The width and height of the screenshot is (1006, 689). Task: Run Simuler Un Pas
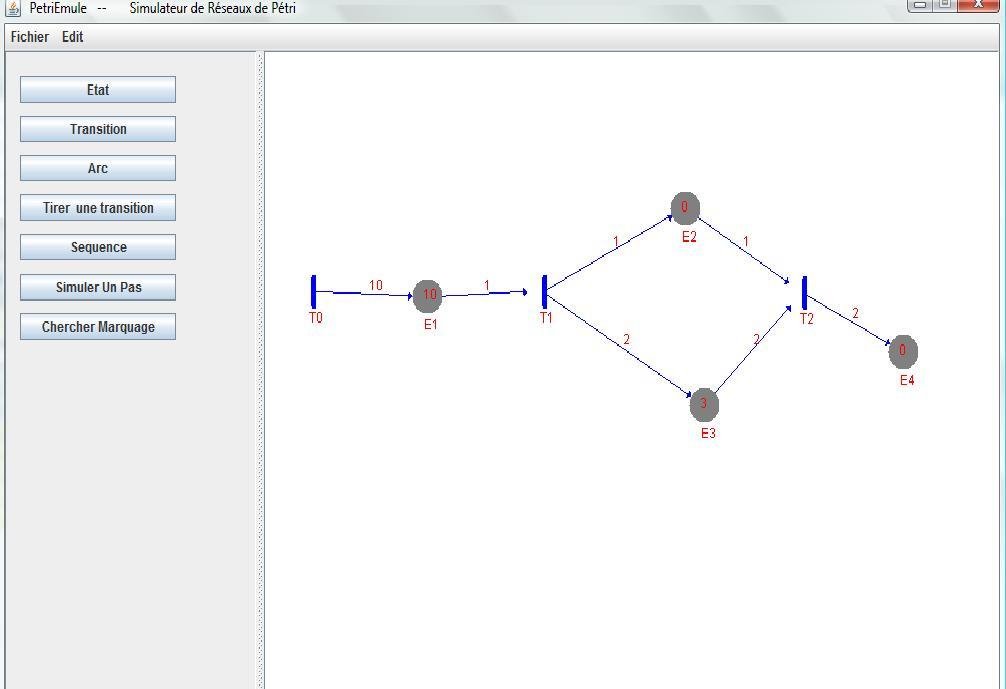[98, 287]
